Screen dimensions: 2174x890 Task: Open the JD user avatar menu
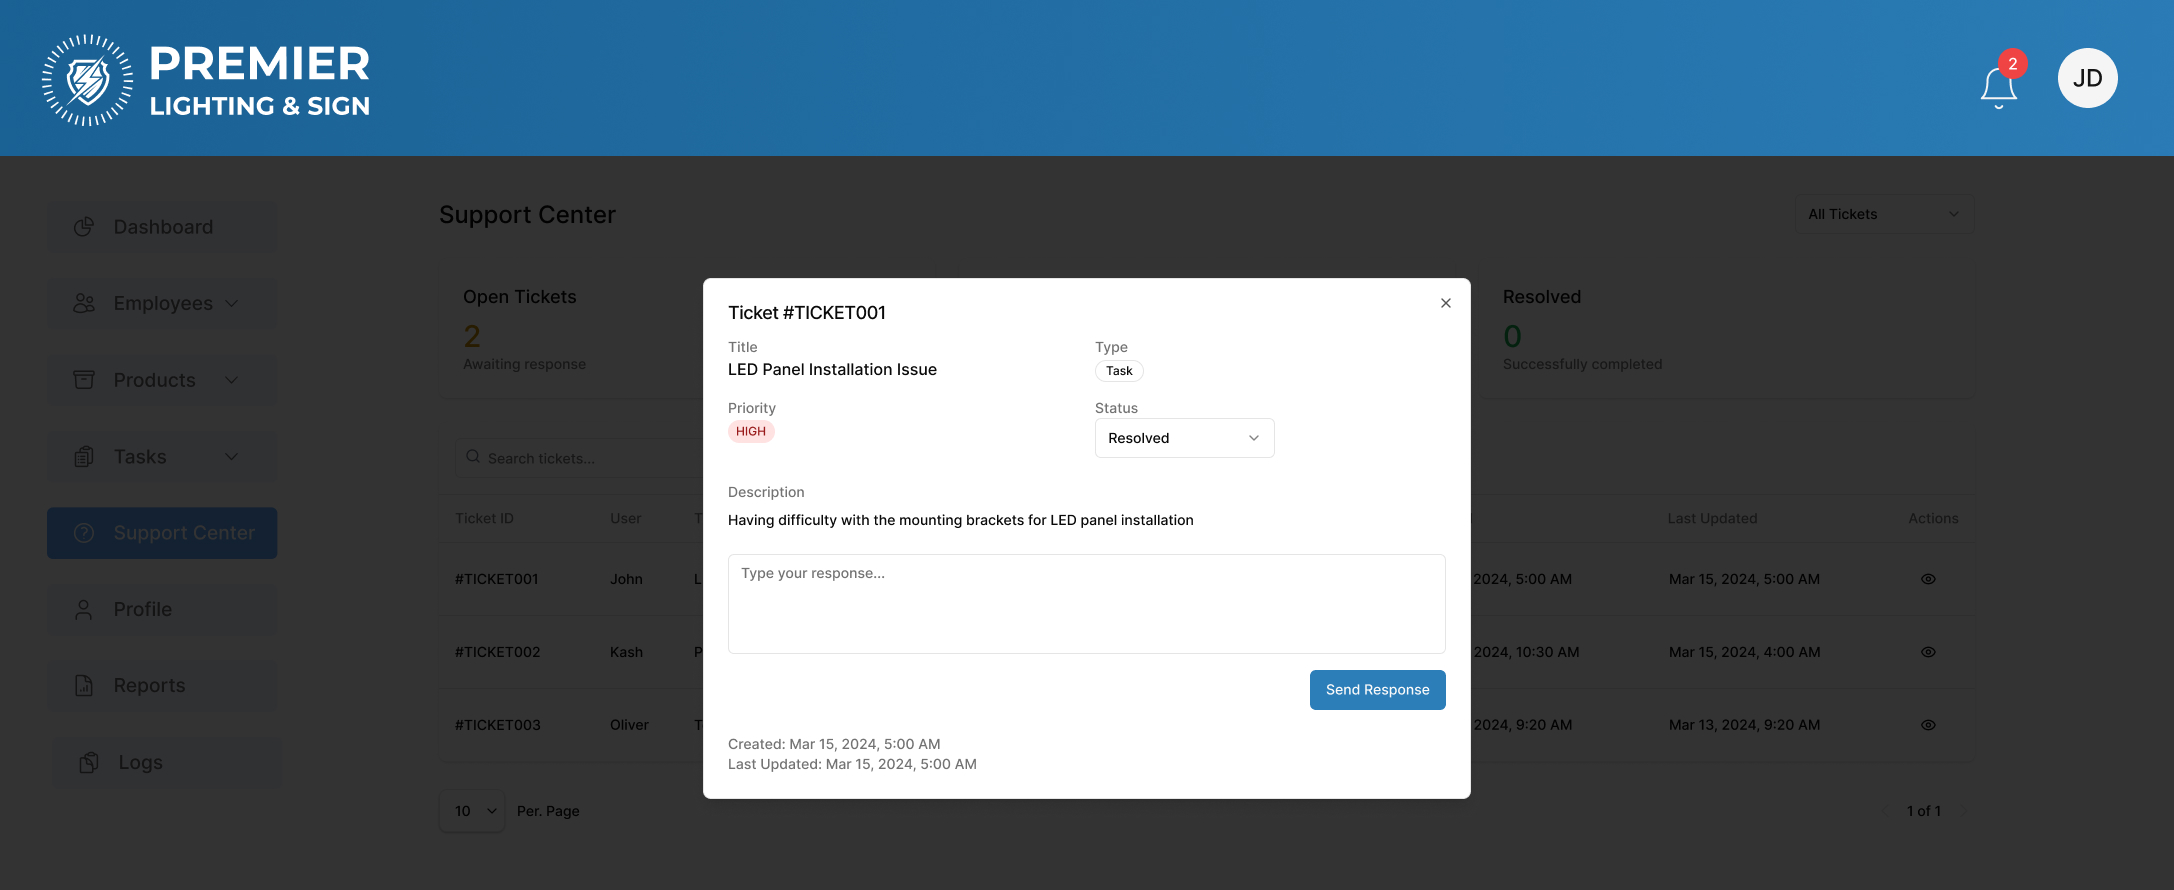(2087, 78)
